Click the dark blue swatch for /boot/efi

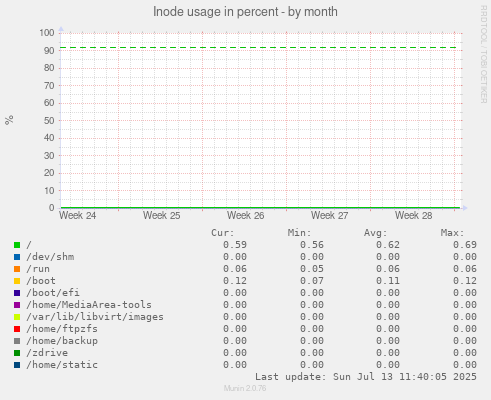click(x=17, y=293)
